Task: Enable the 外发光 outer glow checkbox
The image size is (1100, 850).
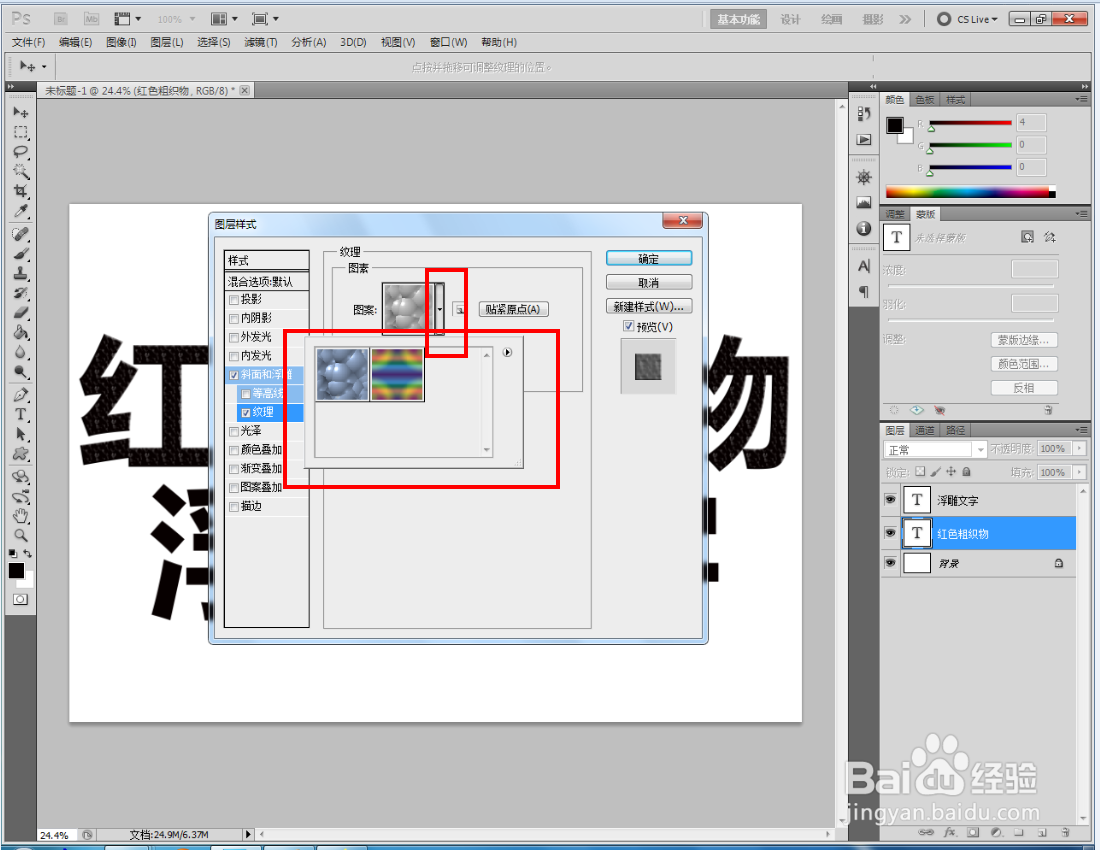Action: coord(234,337)
